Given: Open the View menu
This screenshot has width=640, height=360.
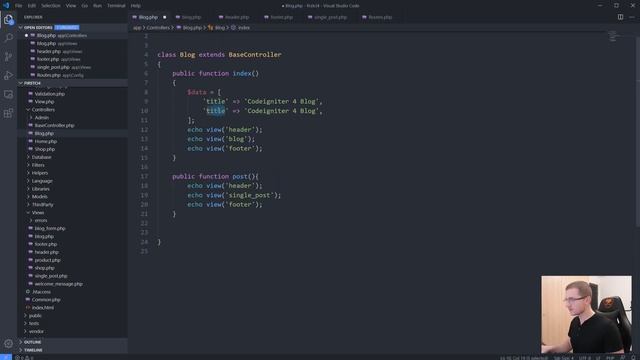Looking at the screenshot, I should [x=71, y=6].
